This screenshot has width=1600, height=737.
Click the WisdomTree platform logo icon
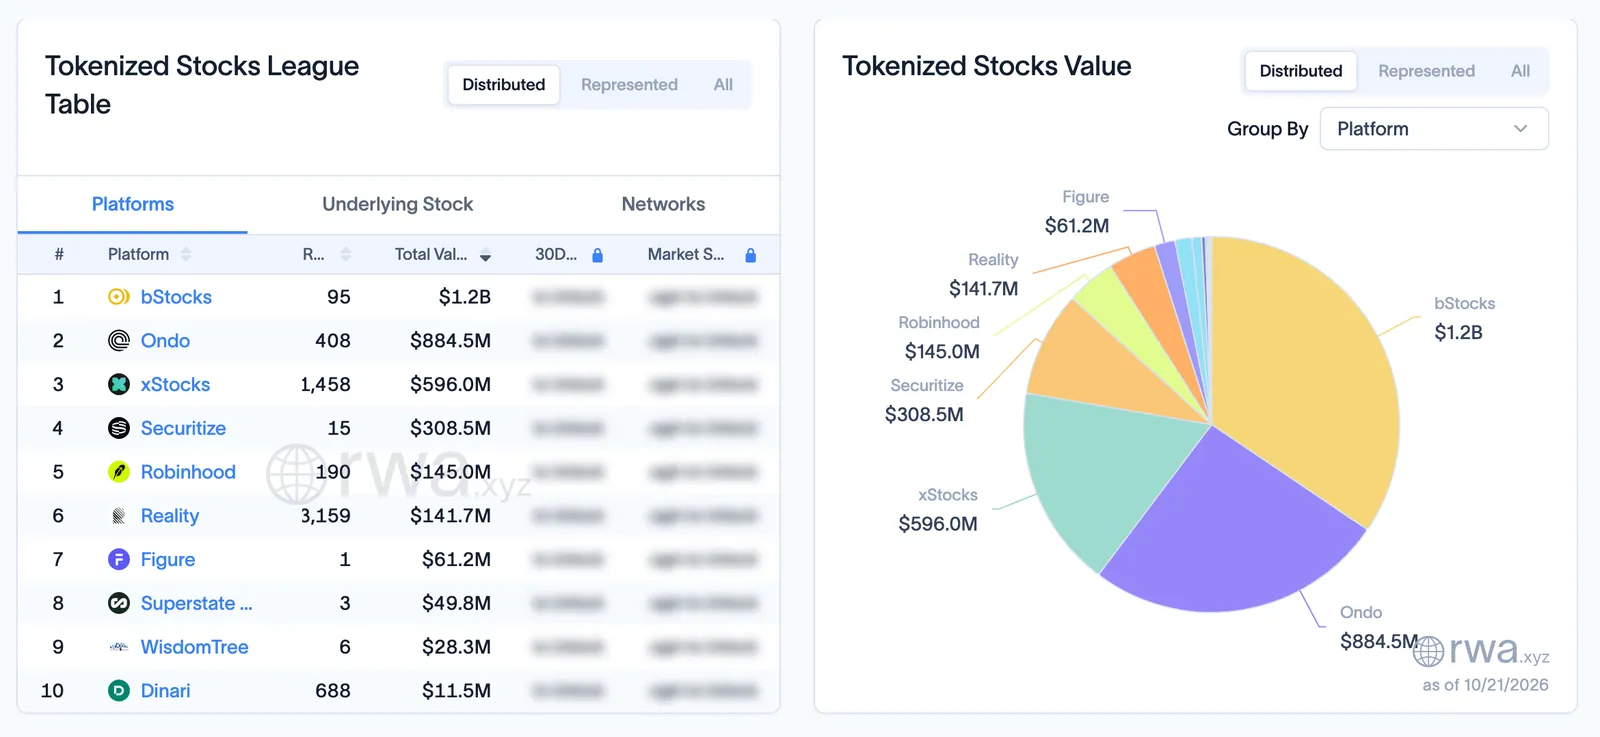click(118, 647)
